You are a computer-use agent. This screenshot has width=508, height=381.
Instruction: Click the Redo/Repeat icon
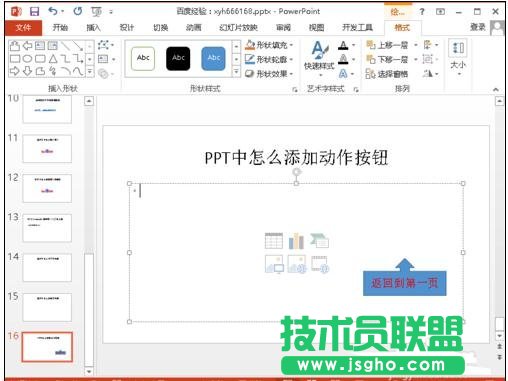click(x=78, y=11)
